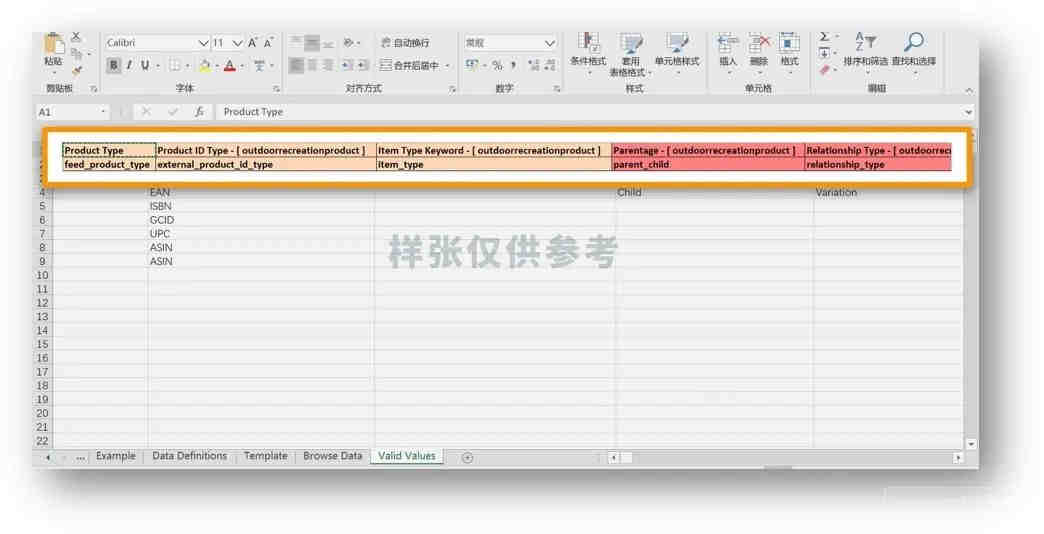Toggle top vertical alignment

296,43
